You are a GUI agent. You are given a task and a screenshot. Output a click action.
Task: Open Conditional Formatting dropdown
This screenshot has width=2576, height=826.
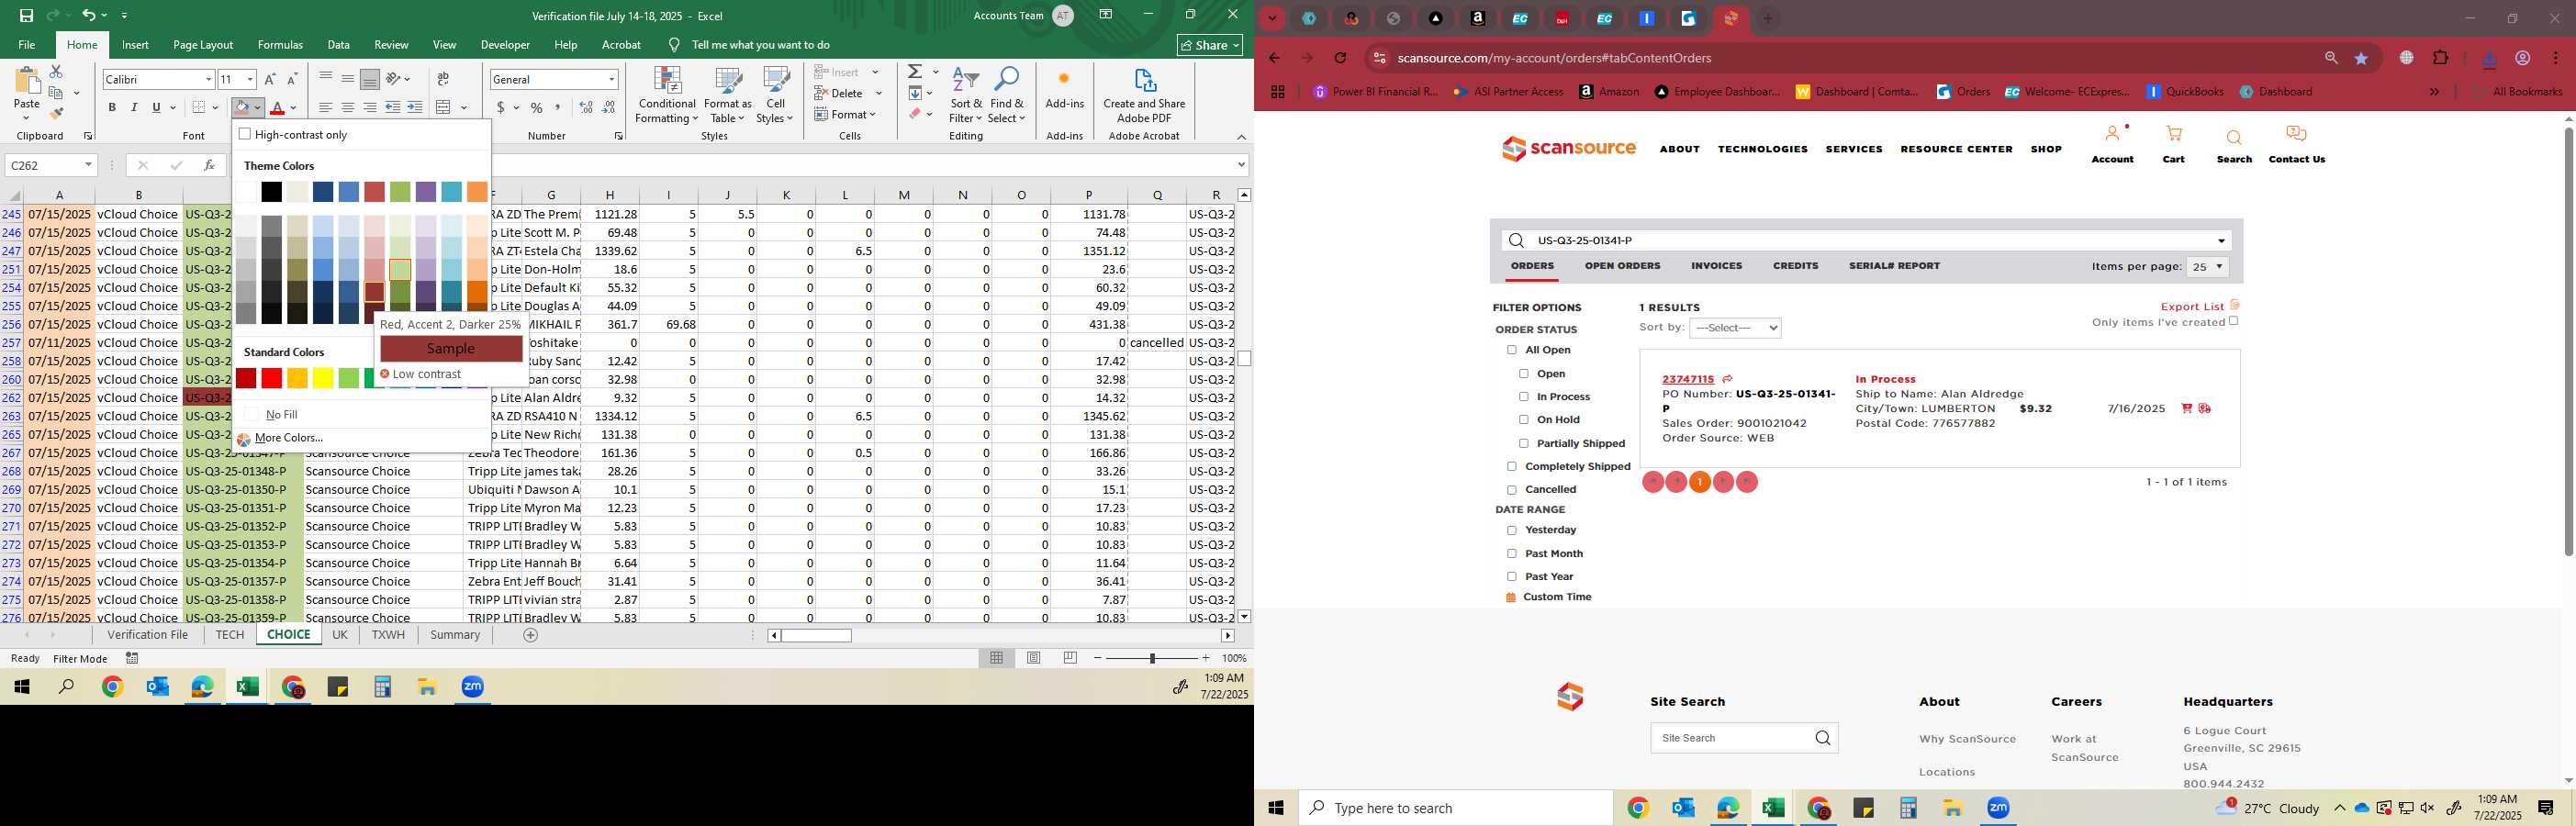coord(667,95)
